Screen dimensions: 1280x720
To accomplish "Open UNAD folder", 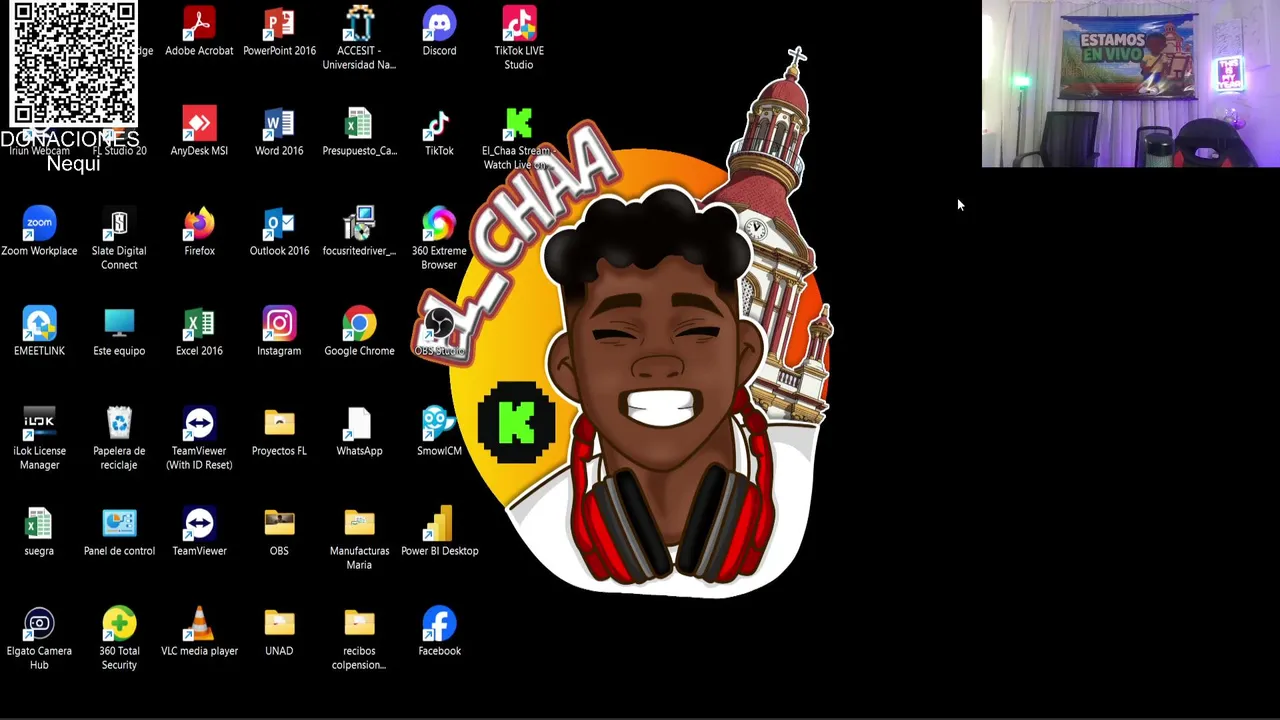I will (279, 632).
